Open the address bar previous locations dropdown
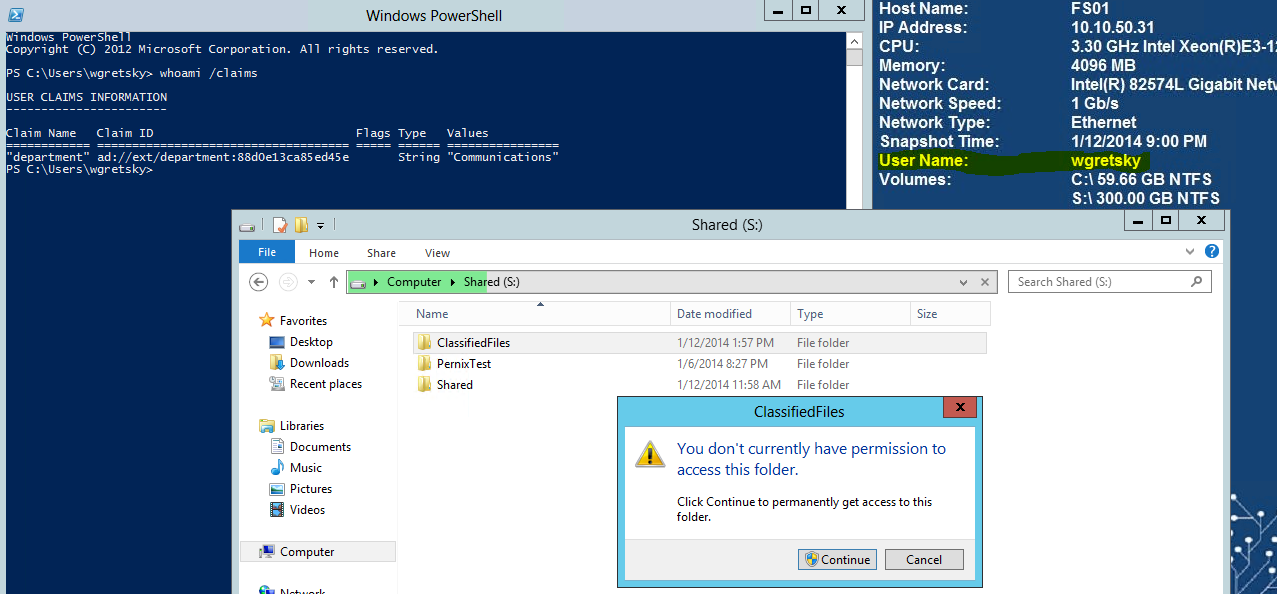The height and width of the screenshot is (594, 1277). pyautogui.click(x=965, y=283)
